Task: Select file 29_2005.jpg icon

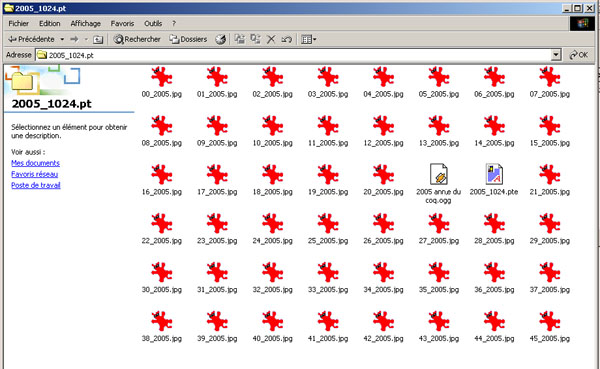Action: tap(550, 223)
